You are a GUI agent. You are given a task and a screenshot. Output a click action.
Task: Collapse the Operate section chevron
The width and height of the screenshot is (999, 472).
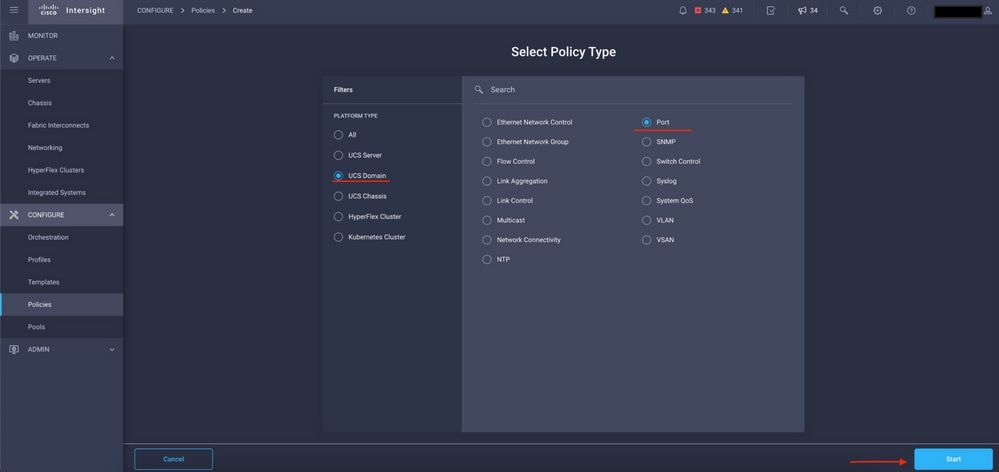click(112, 58)
